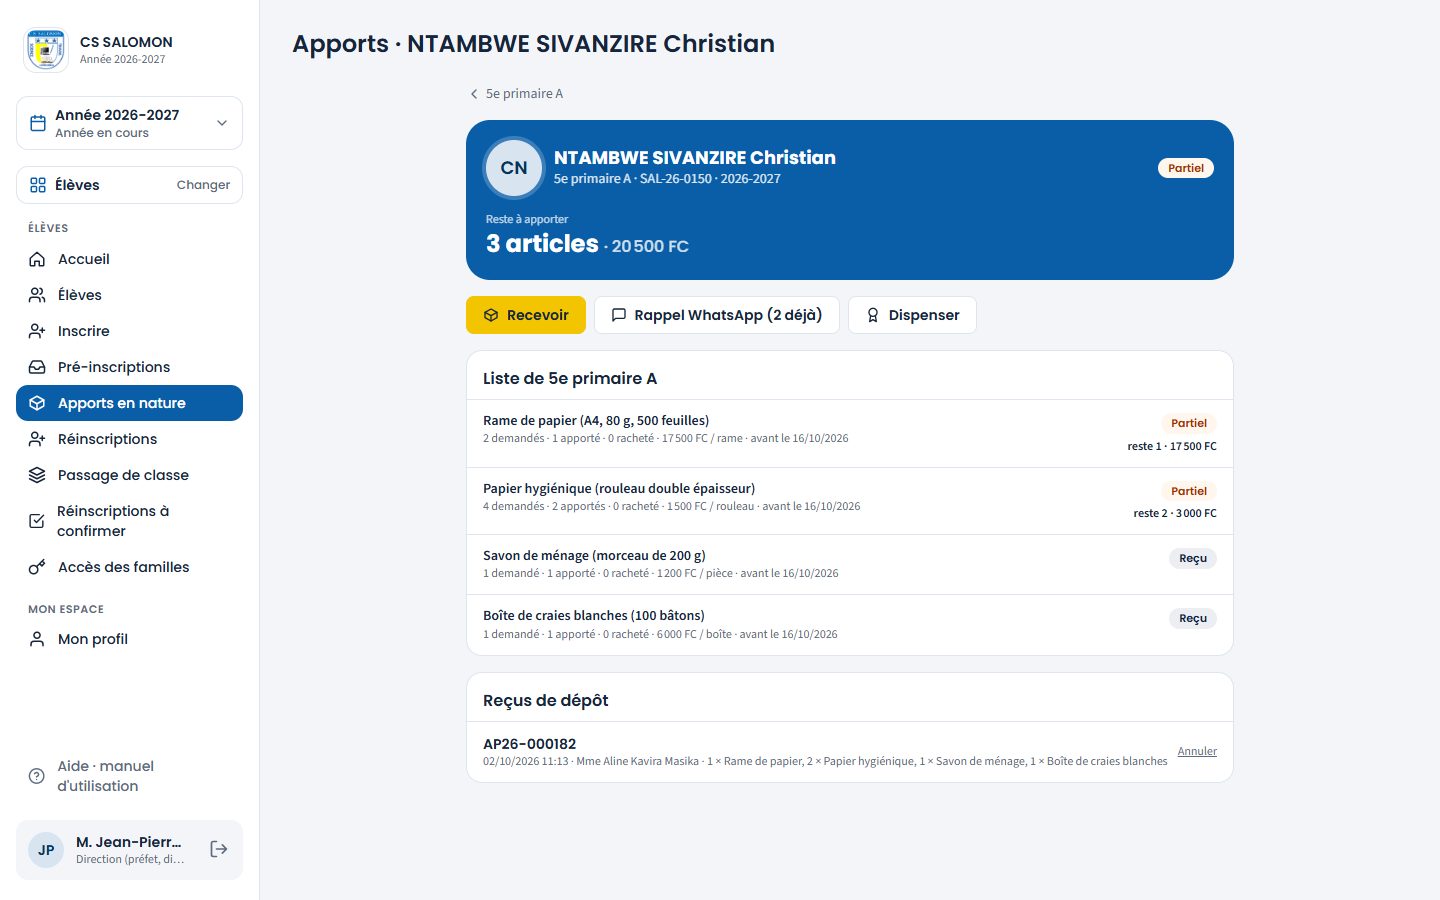Screen dimensions: 1440x900
Task: Click the CS SALOMON school logo
Action: (x=45, y=50)
